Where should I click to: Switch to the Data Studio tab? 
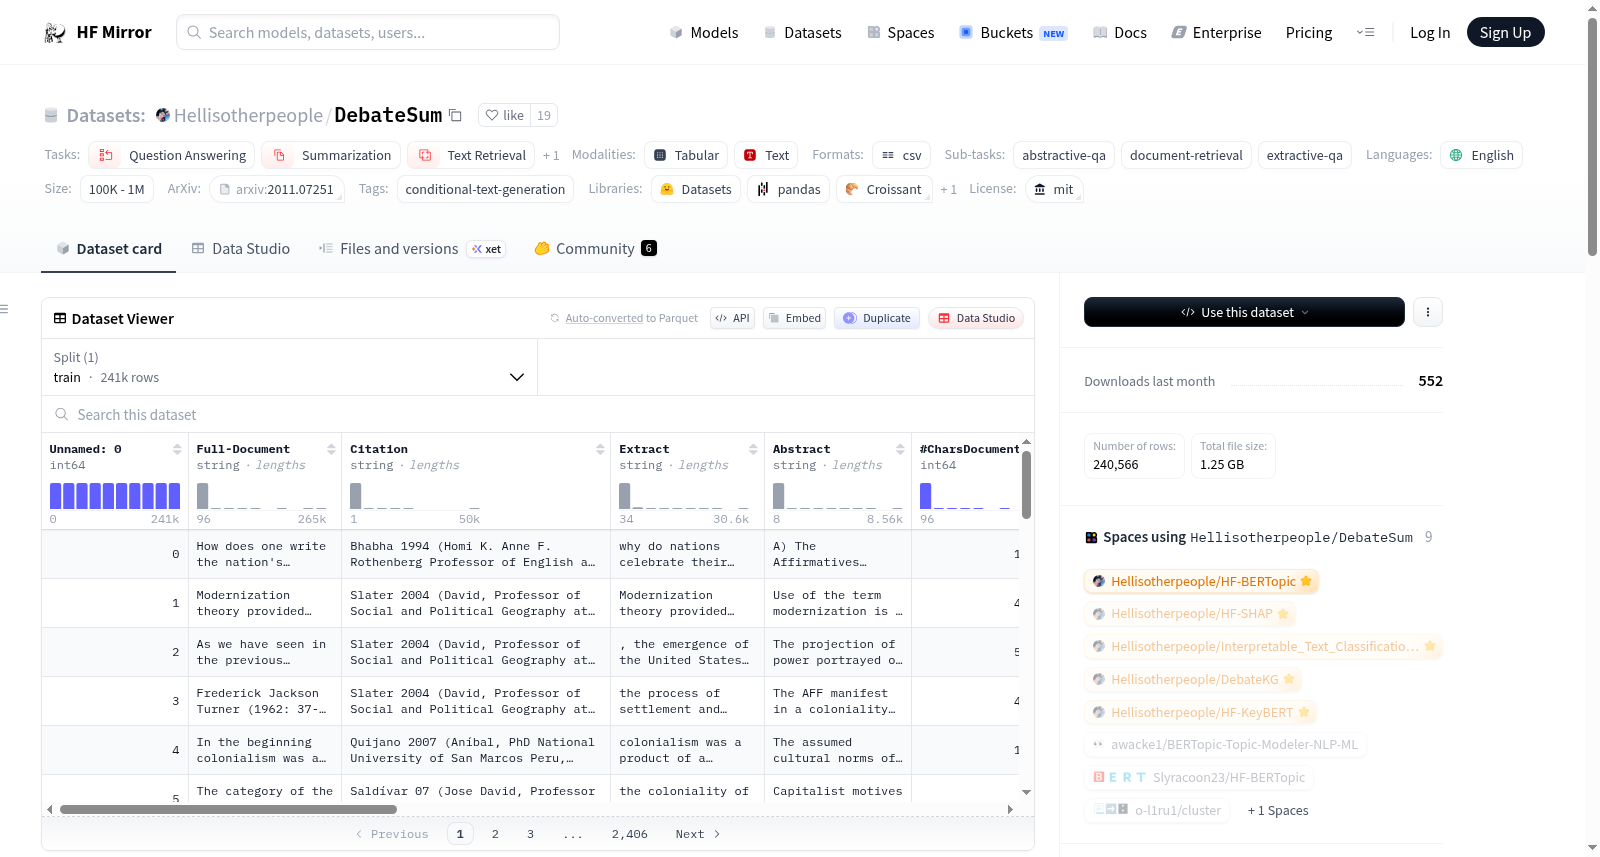pyautogui.click(x=240, y=249)
